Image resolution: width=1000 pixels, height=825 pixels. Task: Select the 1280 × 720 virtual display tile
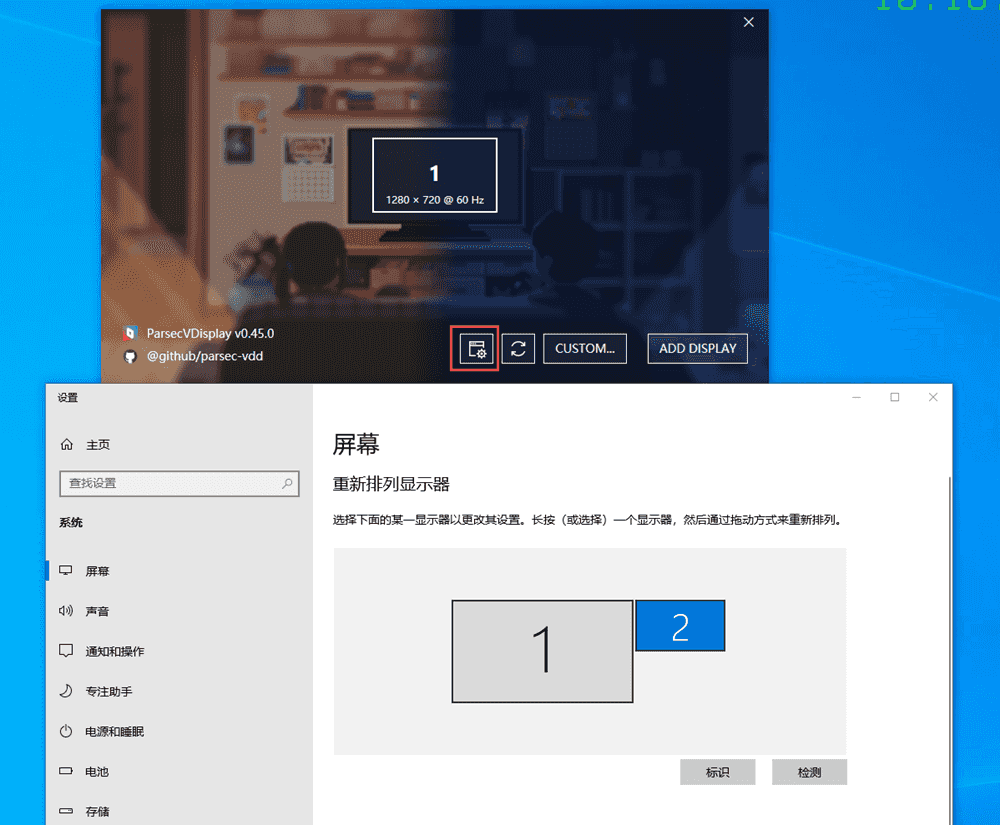[x=435, y=176]
